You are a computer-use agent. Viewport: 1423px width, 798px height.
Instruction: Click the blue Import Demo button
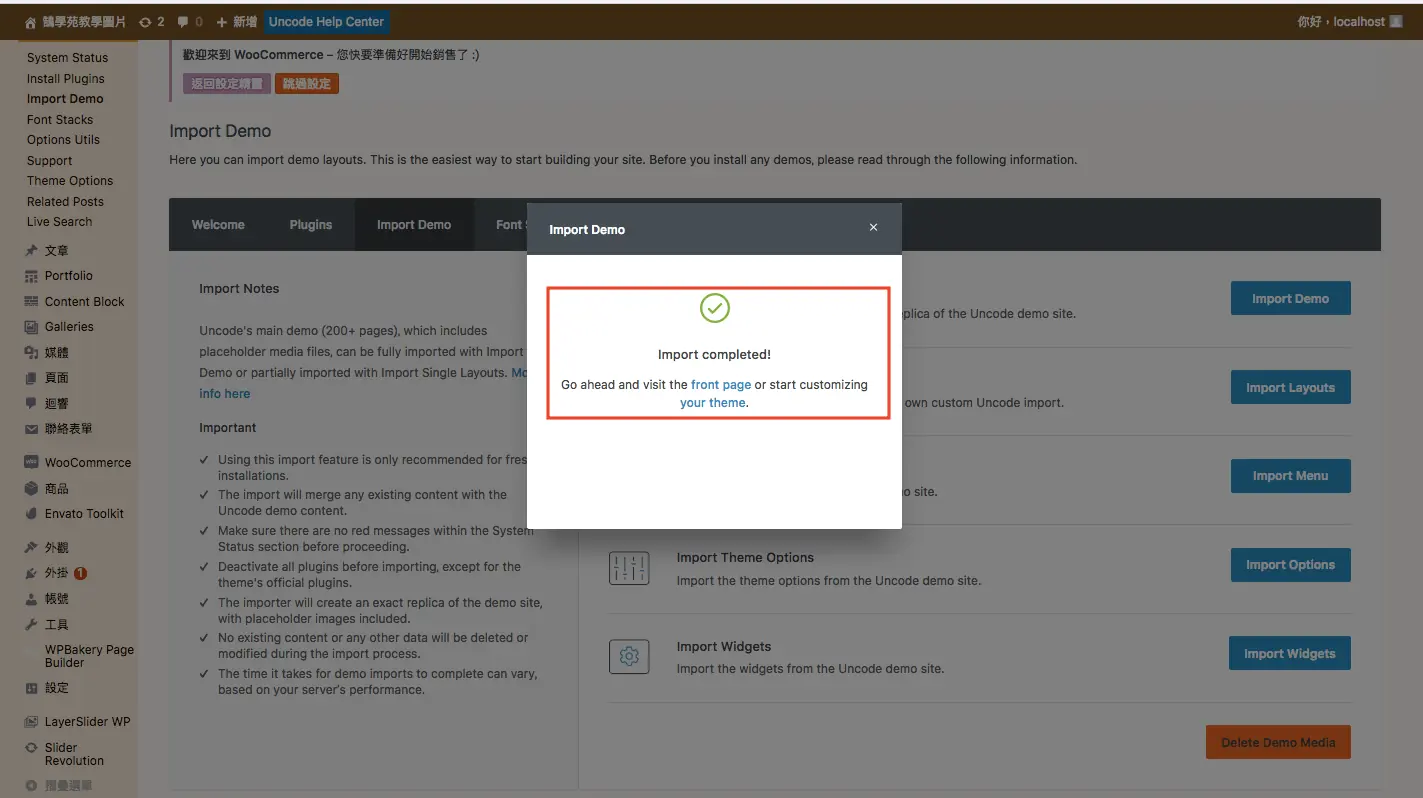point(1290,298)
